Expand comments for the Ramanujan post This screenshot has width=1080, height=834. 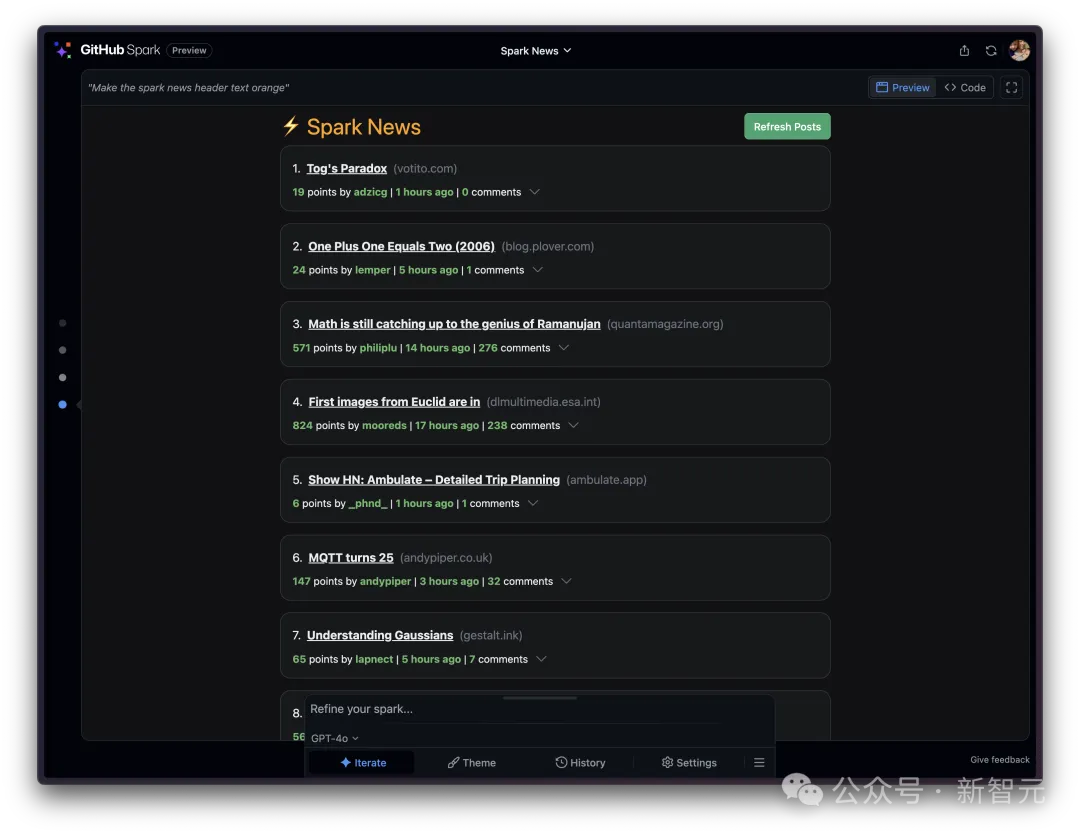(x=564, y=348)
